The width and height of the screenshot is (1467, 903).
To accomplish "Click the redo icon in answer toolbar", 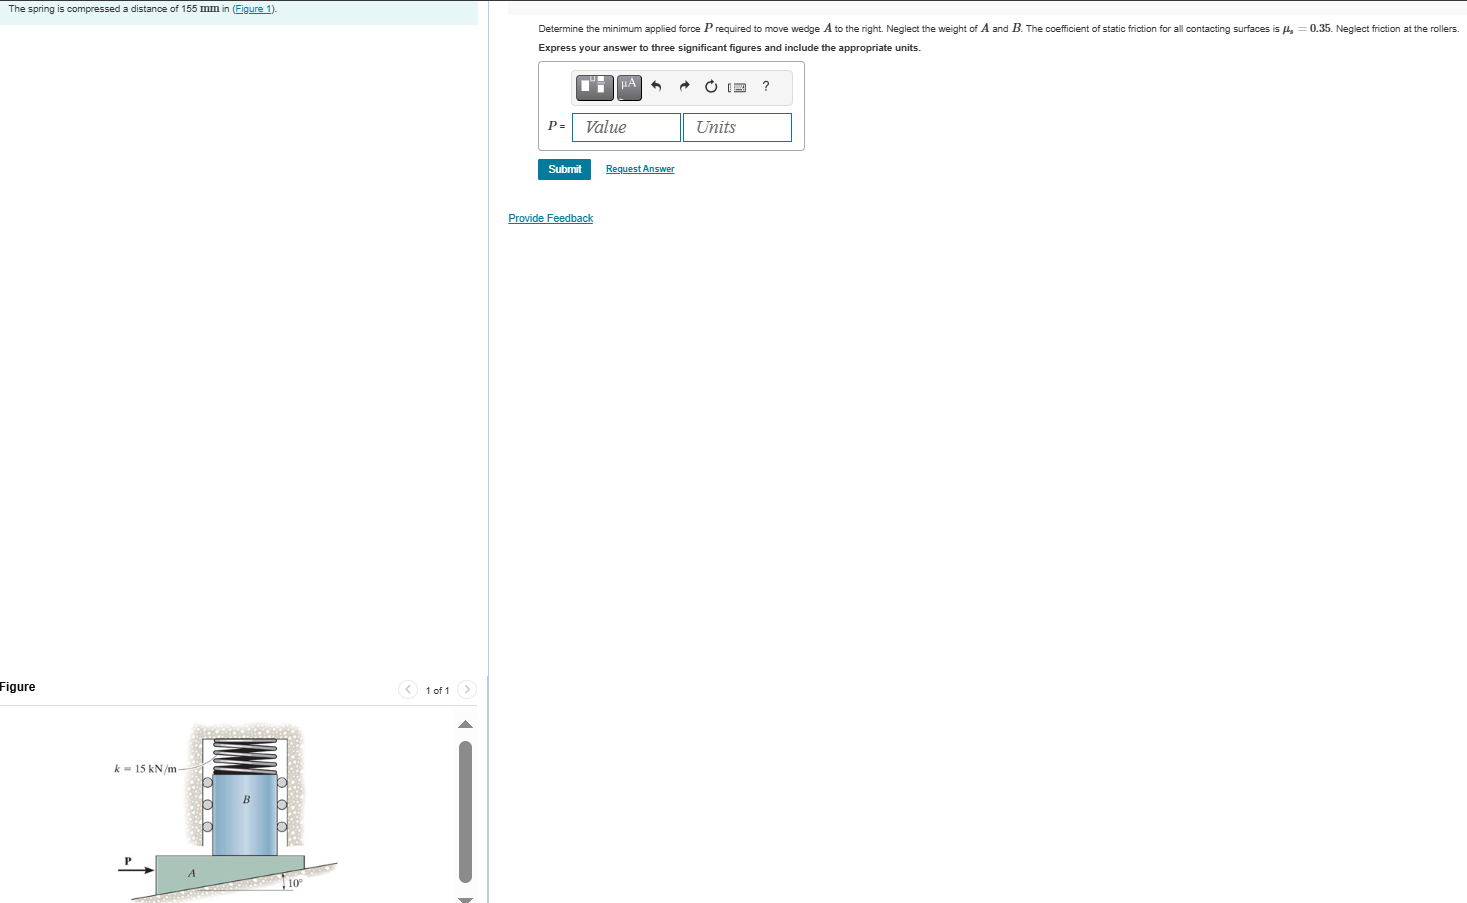I will coord(683,87).
